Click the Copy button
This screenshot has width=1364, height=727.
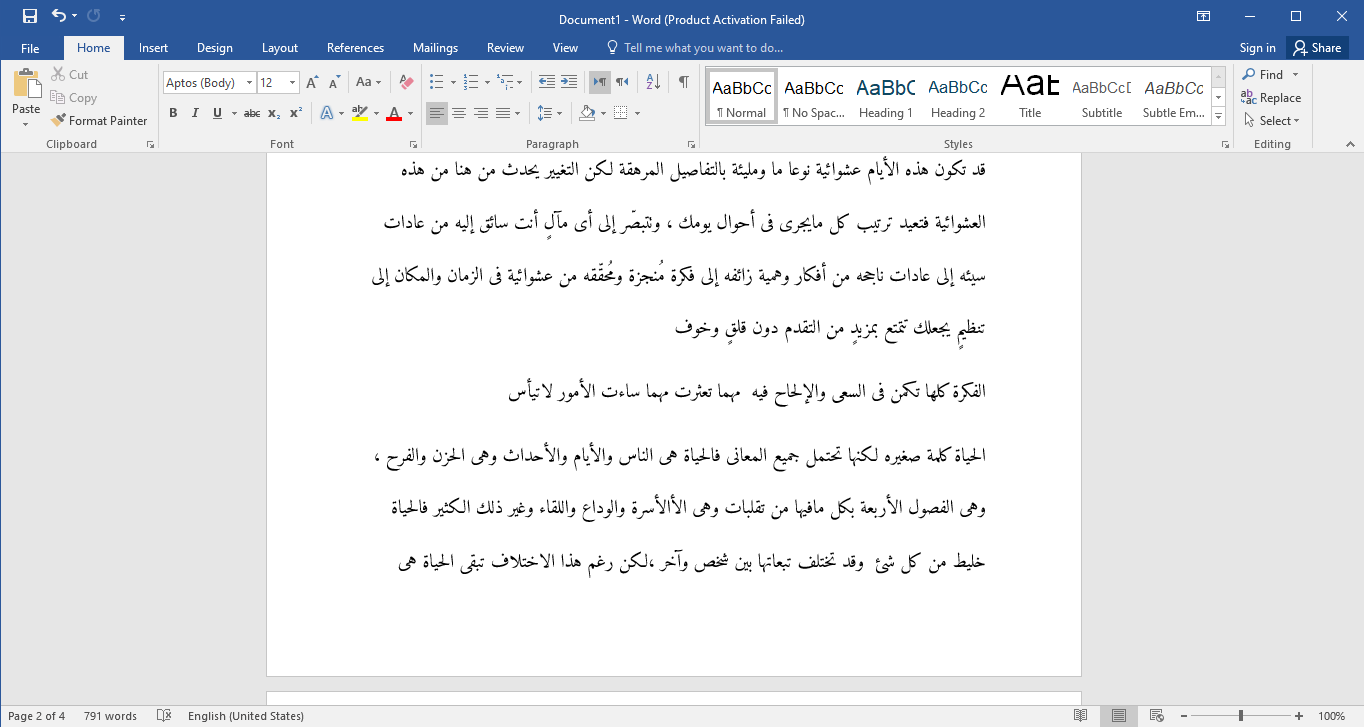click(x=73, y=98)
